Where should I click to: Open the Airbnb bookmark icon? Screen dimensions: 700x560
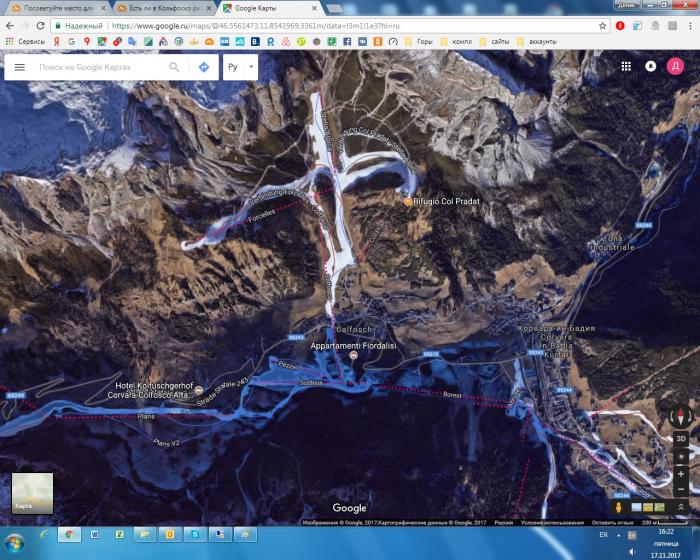coord(286,42)
